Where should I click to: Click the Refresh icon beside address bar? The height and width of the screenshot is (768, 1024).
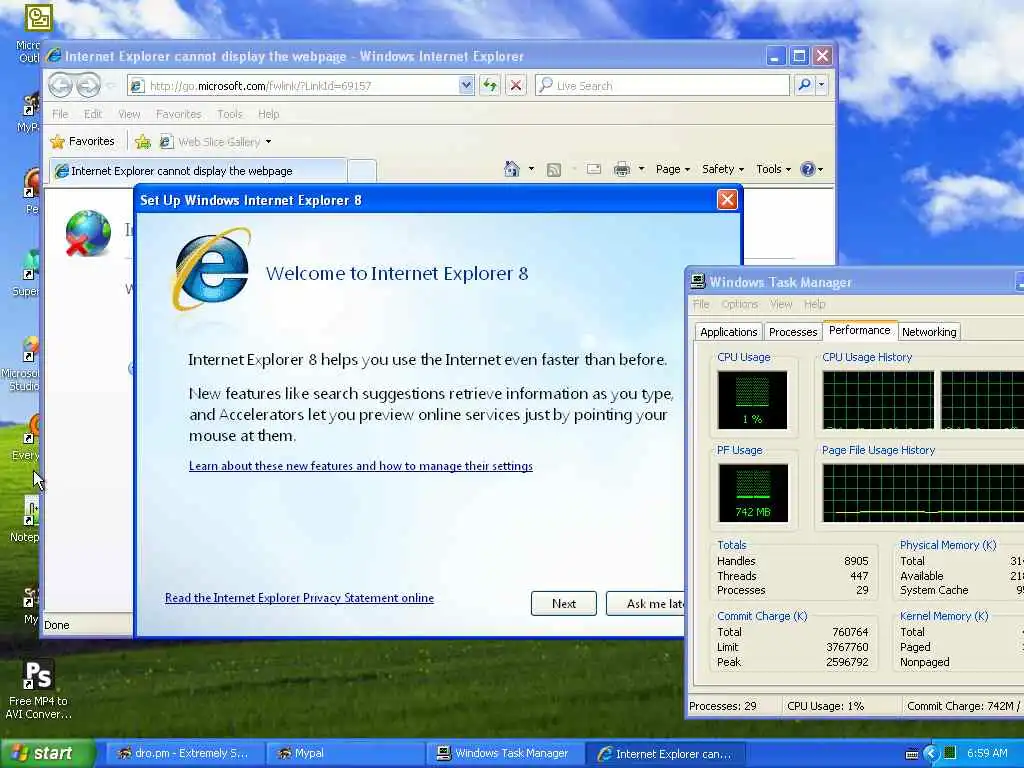pyautogui.click(x=490, y=85)
